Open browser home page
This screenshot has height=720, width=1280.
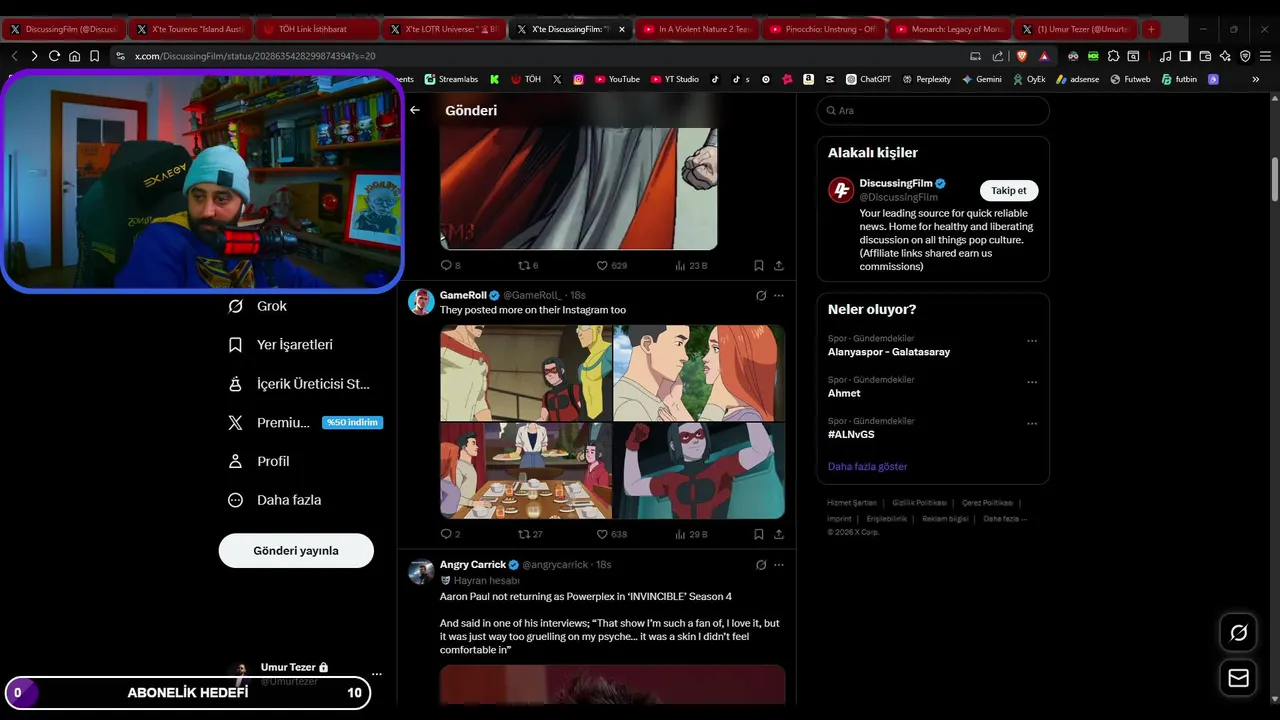tap(74, 56)
